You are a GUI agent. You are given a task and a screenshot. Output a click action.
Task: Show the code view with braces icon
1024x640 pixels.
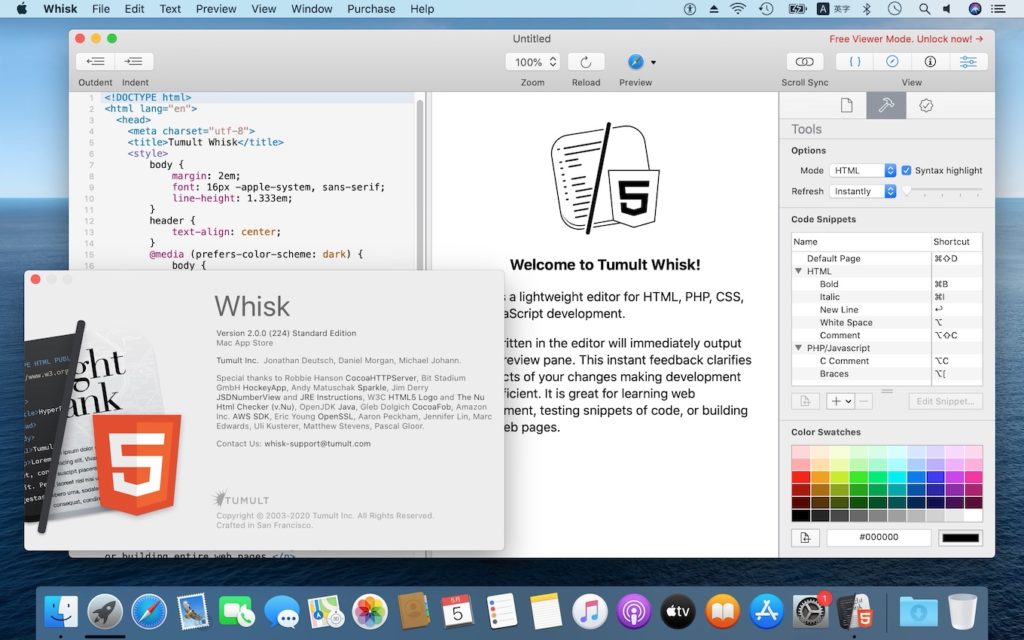855,62
